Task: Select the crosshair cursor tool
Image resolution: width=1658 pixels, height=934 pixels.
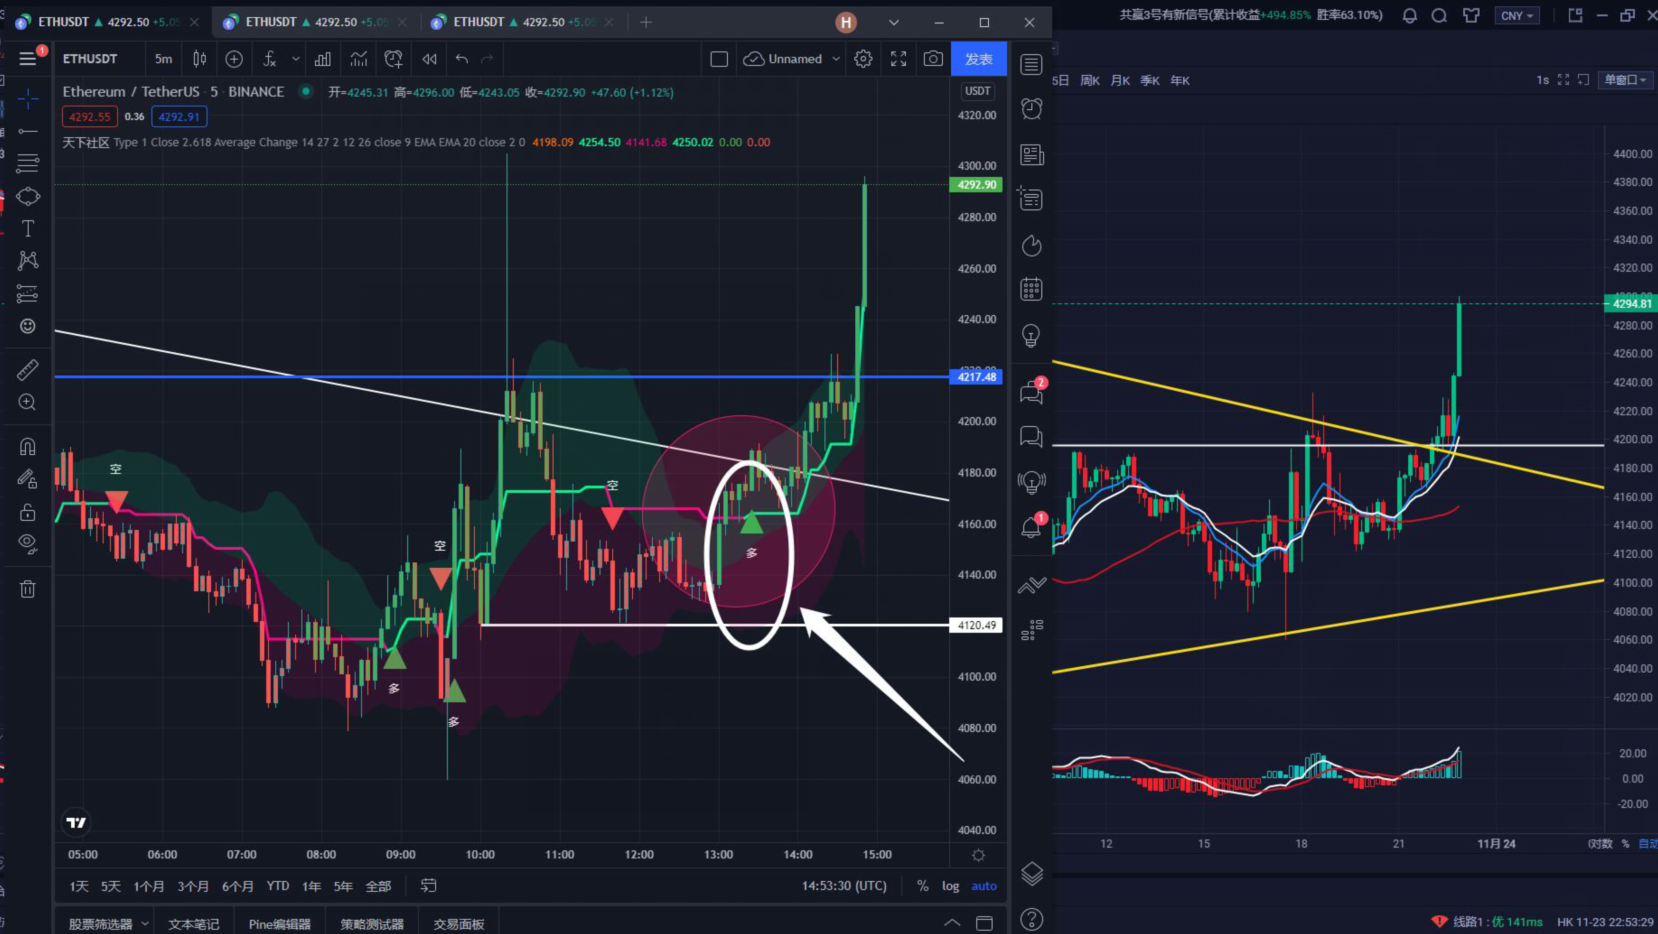Action: pyautogui.click(x=28, y=99)
